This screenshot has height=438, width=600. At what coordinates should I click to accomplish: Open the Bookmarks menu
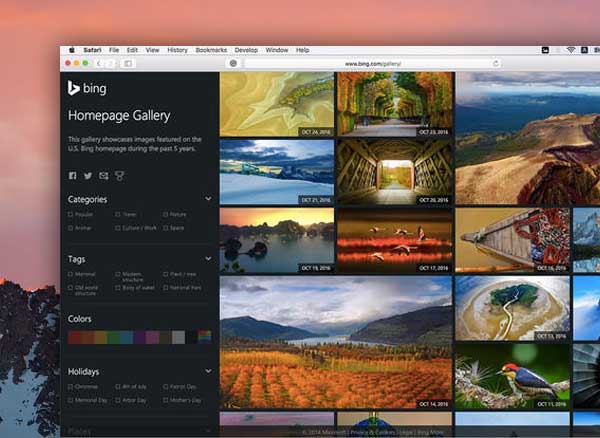(211, 50)
